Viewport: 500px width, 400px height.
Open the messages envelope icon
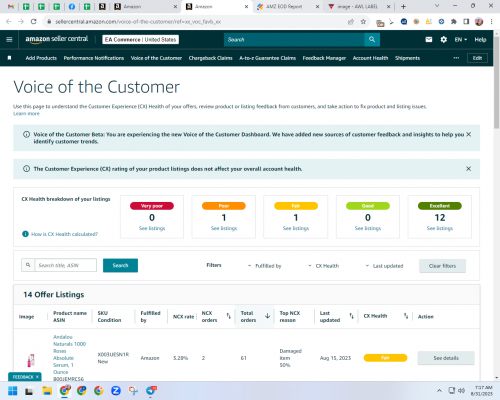429,40
